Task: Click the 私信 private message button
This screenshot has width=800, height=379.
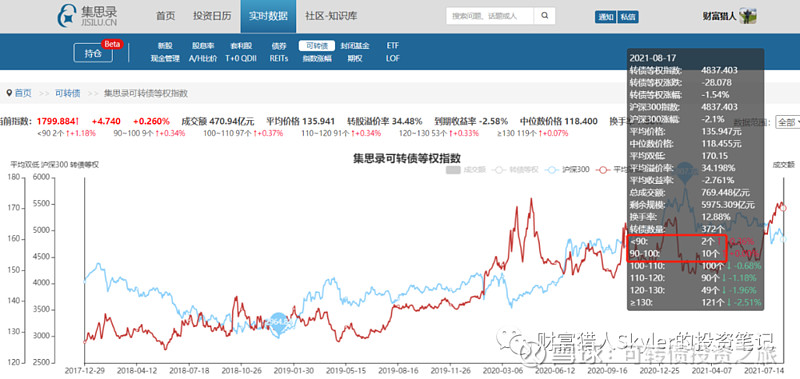Action: (628, 16)
